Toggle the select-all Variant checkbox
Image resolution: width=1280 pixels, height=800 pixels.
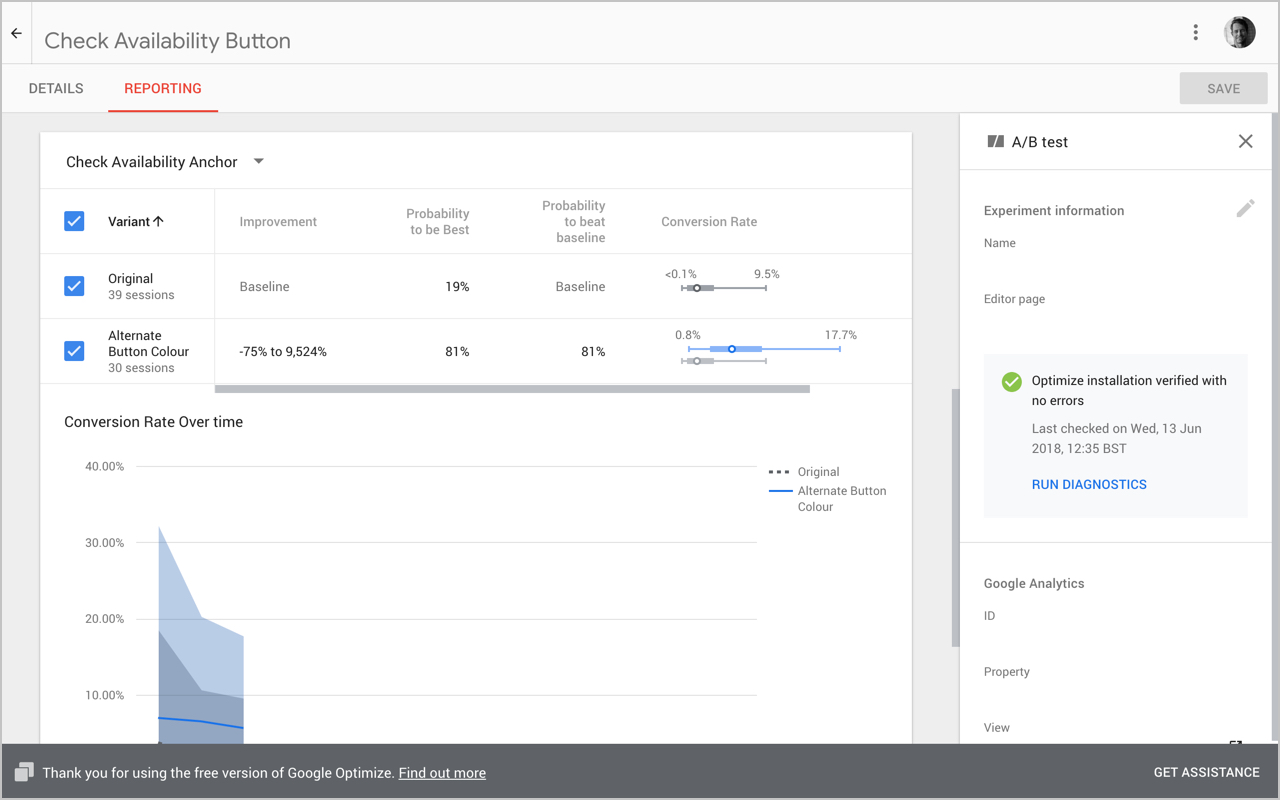click(x=74, y=221)
